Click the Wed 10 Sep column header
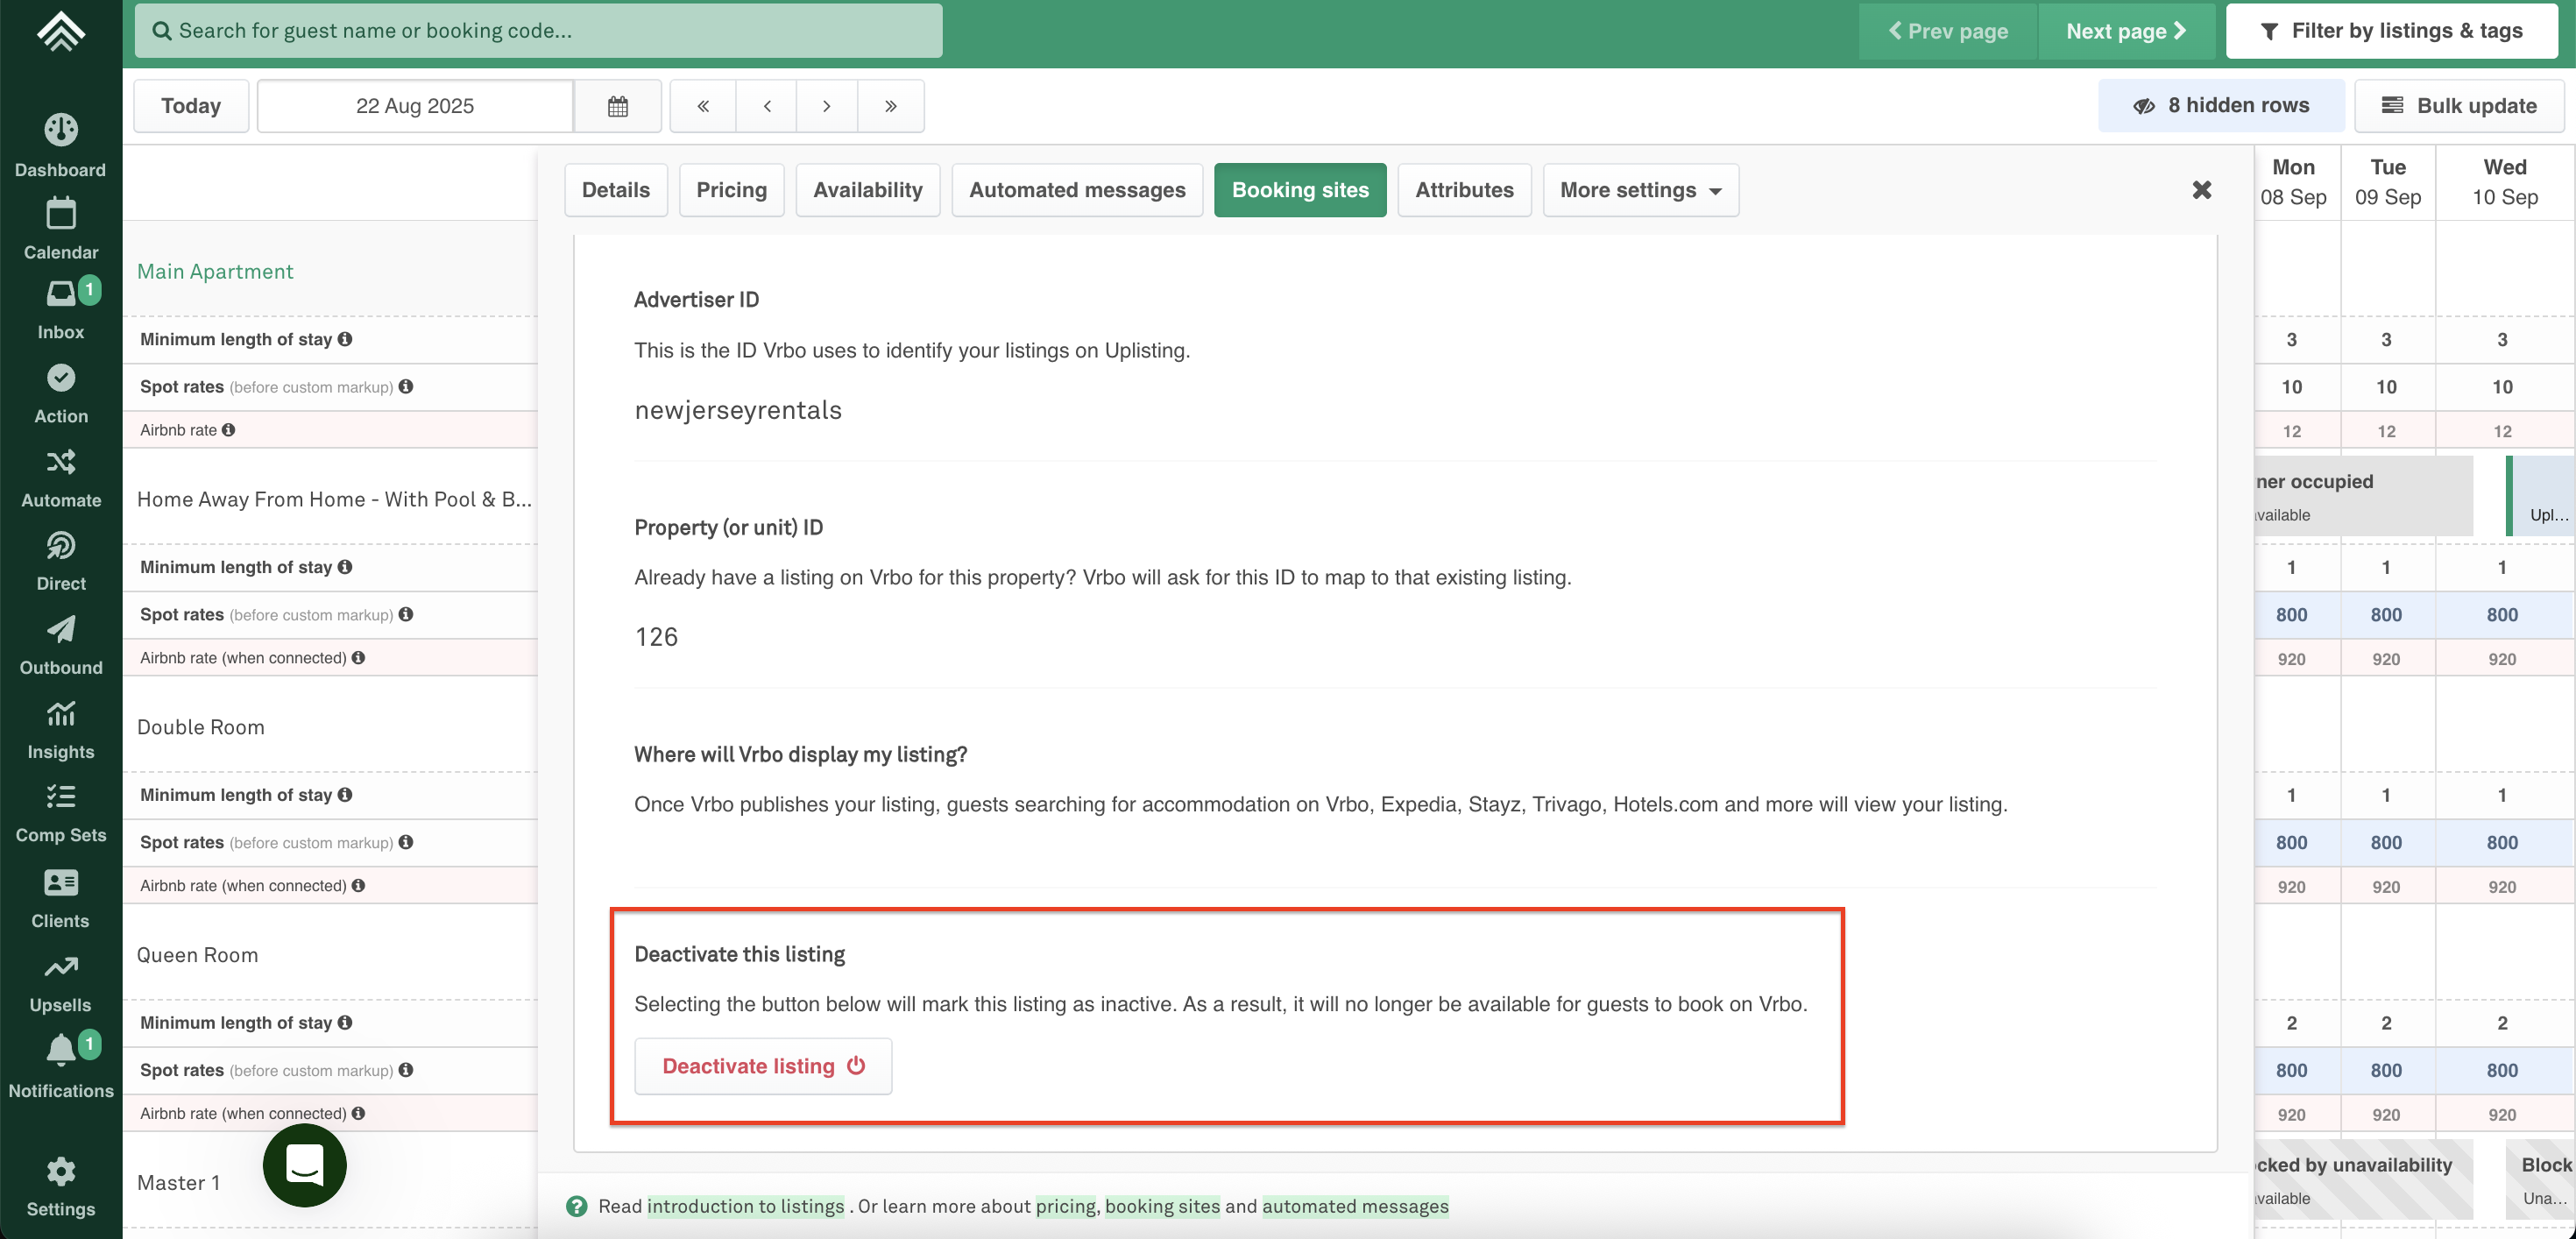The image size is (2576, 1239). (2504, 182)
